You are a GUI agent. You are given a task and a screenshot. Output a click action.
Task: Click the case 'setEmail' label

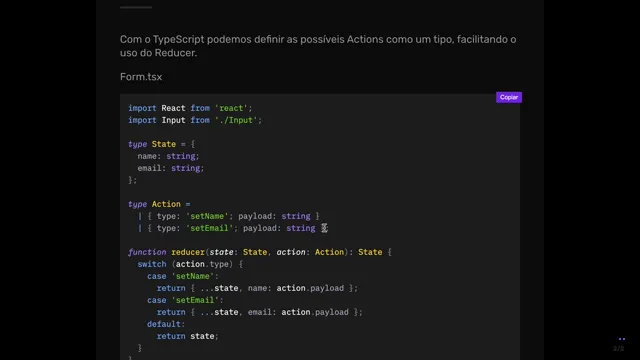[185, 300]
